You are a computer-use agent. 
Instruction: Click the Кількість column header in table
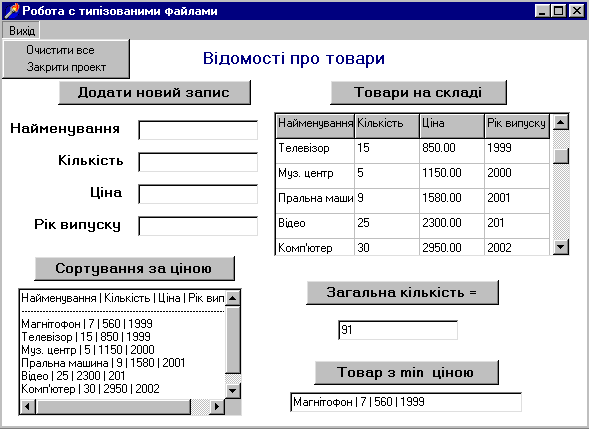387,126
